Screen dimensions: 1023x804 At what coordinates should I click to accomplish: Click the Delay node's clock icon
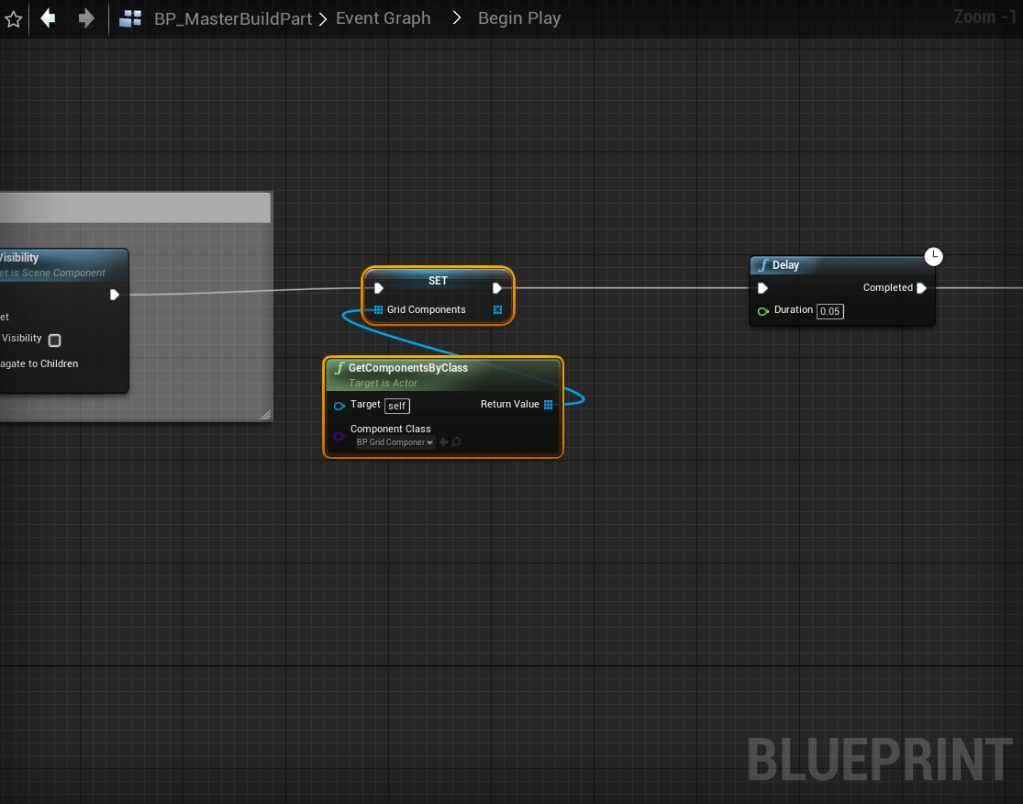tap(933, 256)
